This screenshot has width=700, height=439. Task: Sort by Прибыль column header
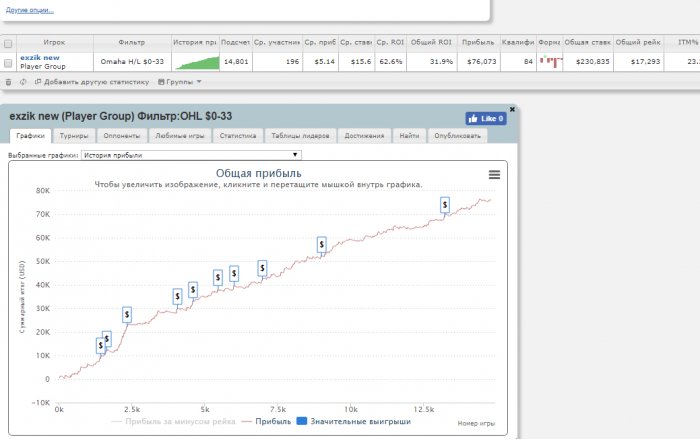click(478, 42)
